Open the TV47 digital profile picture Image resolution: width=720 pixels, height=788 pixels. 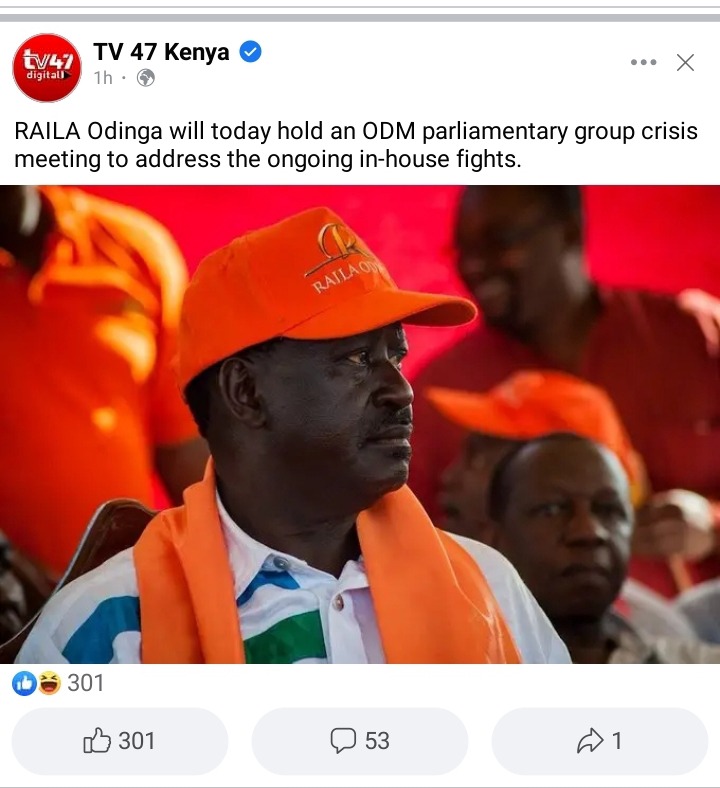pos(46,68)
